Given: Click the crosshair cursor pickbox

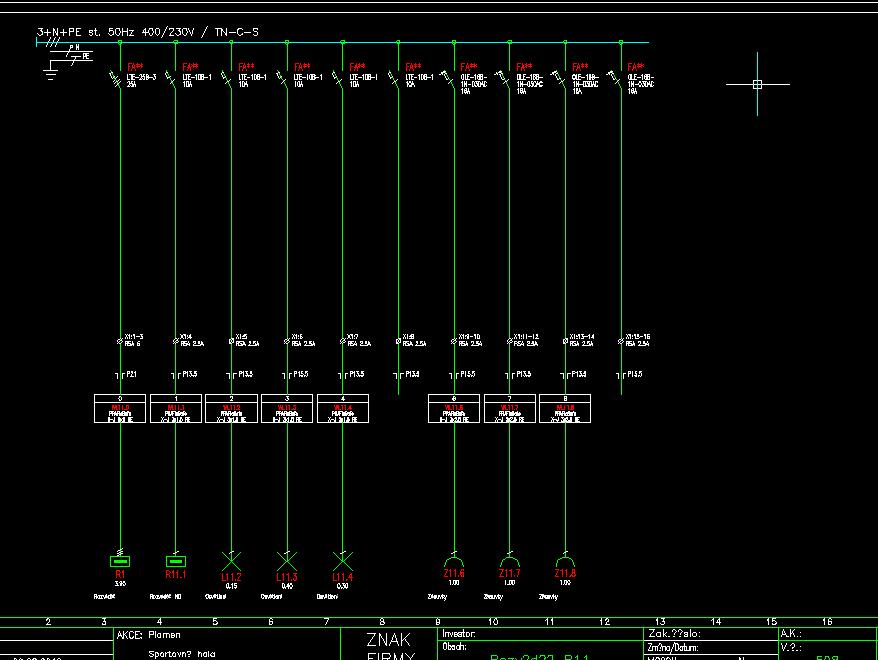Looking at the screenshot, I should [758, 85].
